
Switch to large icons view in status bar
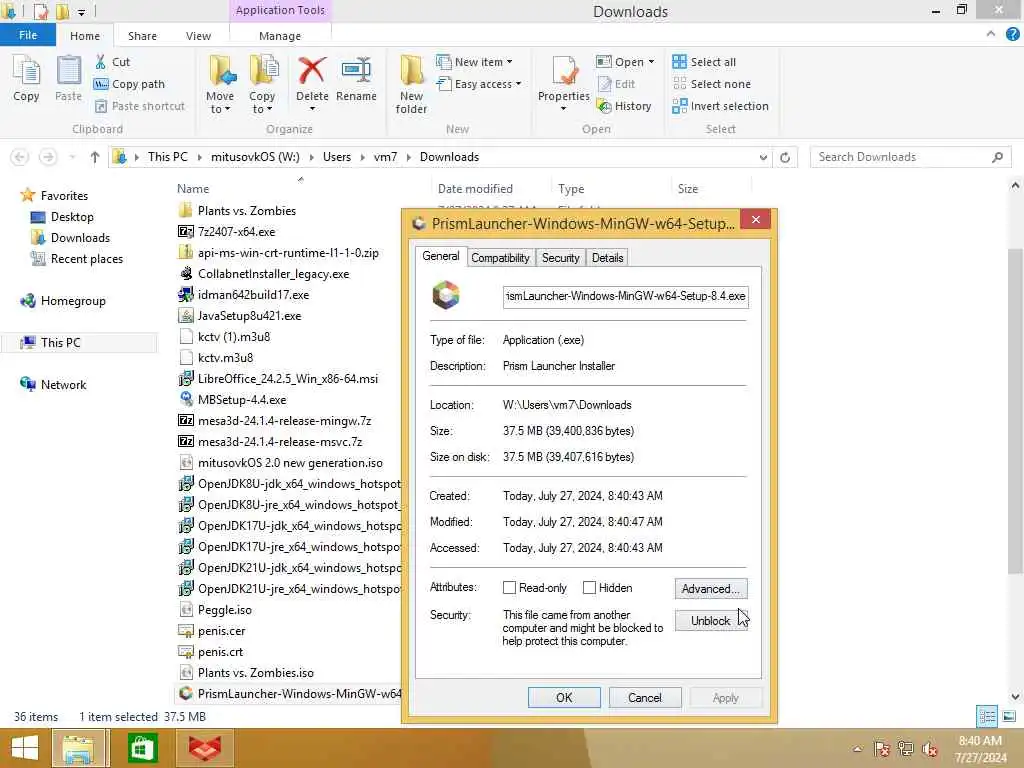click(1009, 716)
